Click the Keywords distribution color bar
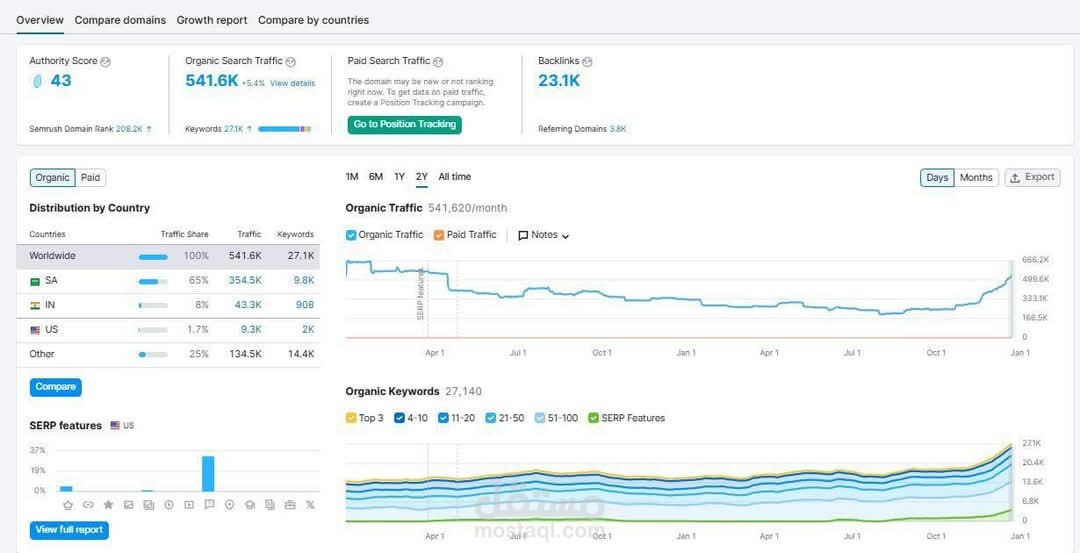The image size is (1080, 553). pyautogui.click(x=284, y=129)
